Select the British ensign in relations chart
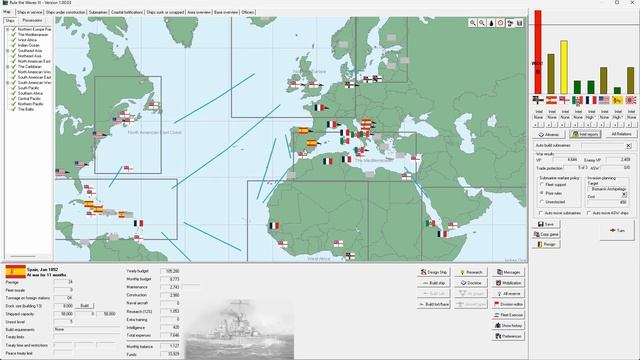This screenshot has width=640, height=360. (x=564, y=100)
